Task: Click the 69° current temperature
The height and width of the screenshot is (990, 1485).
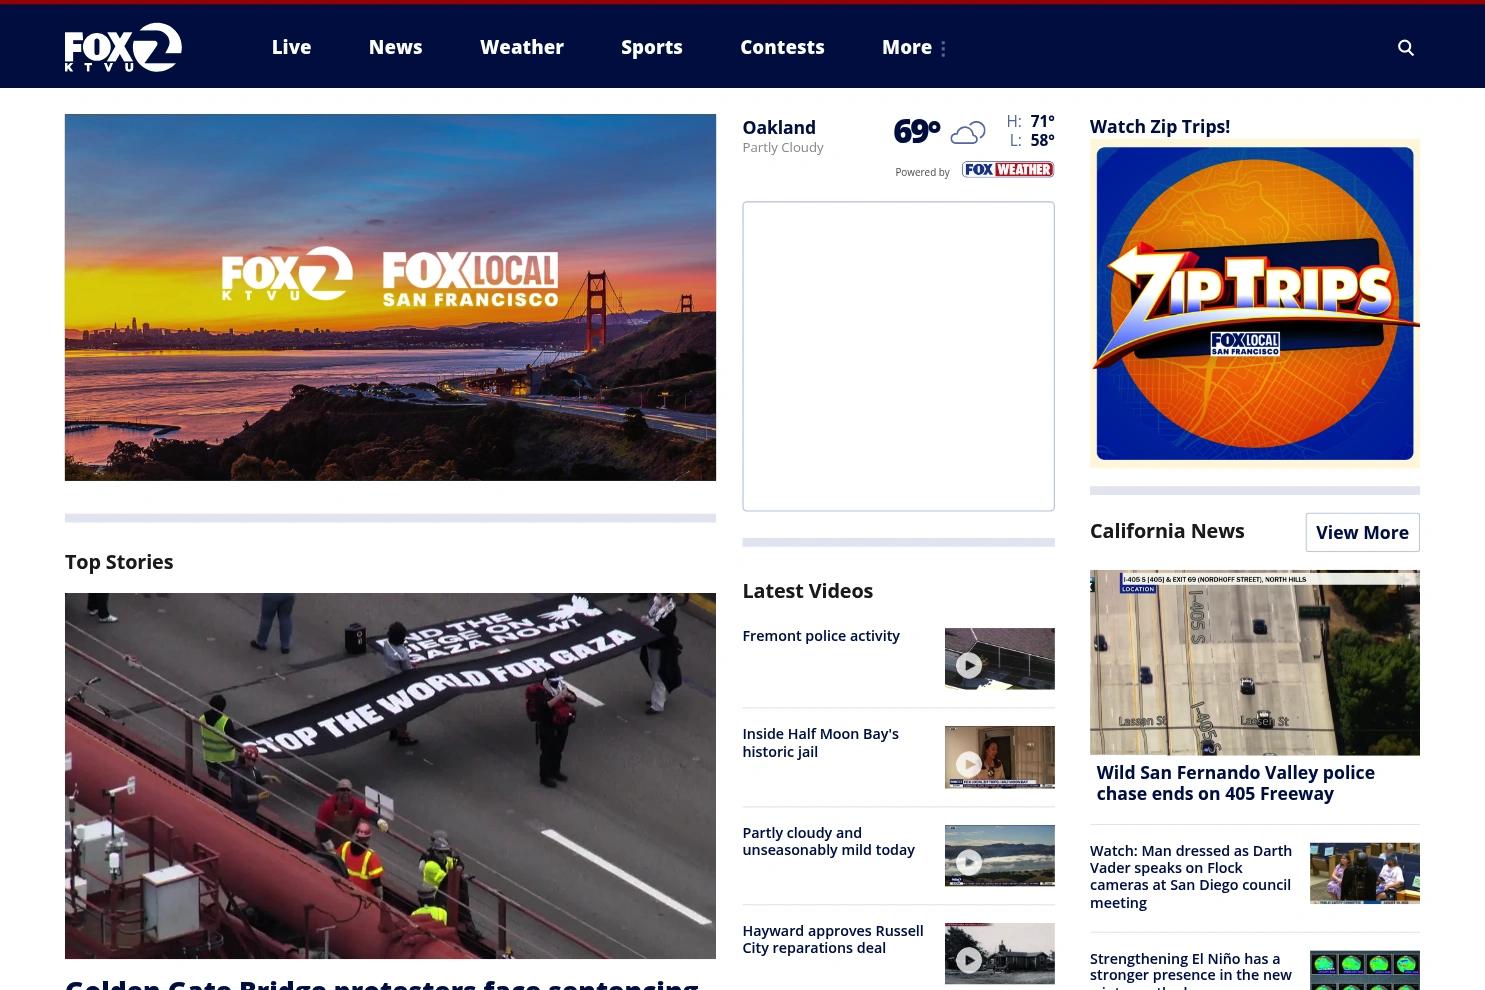Action: point(916,131)
